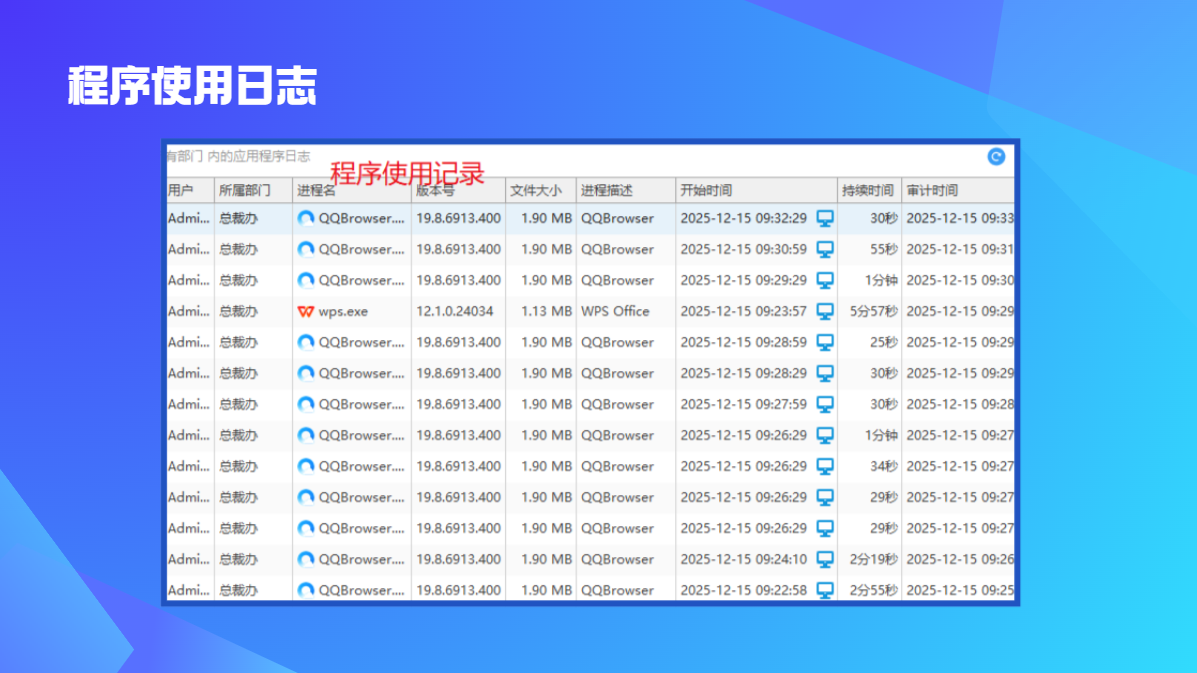Sort by the 持续时间 column header
Screen dimensions: 1197x673
click(x=868, y=190)
